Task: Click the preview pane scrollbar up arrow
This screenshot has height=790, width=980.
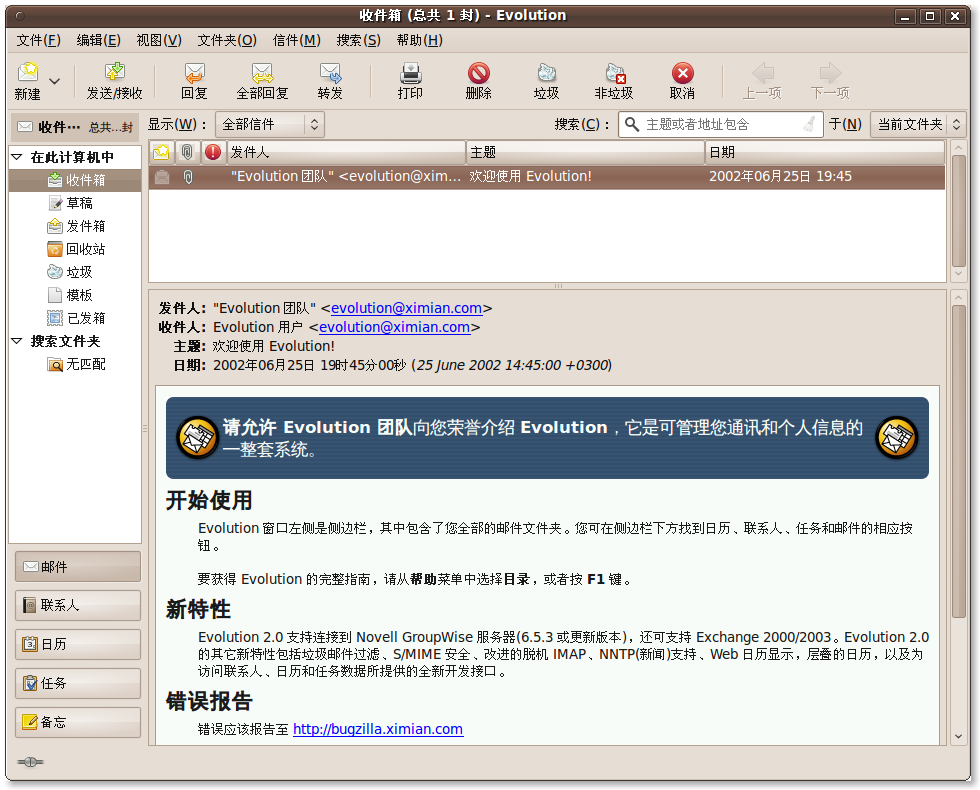Action: [x=959, y=298]
